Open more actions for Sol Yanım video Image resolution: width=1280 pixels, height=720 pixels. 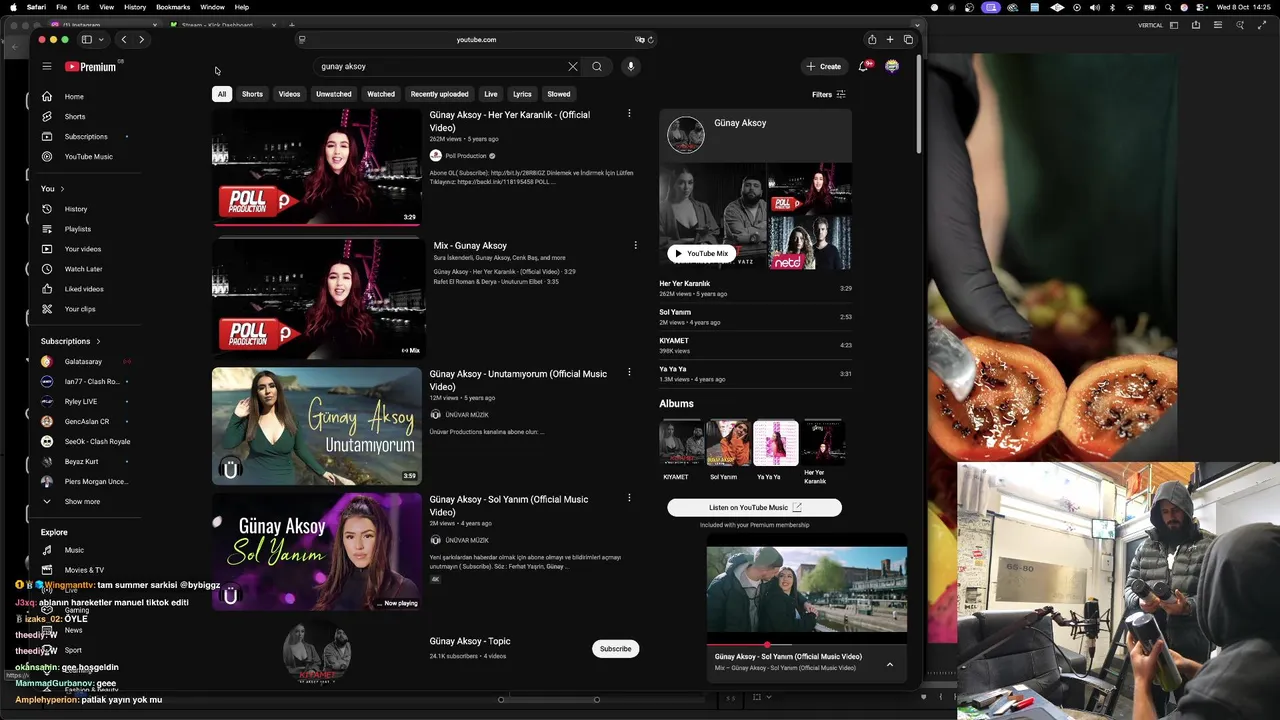pos(629,497)
